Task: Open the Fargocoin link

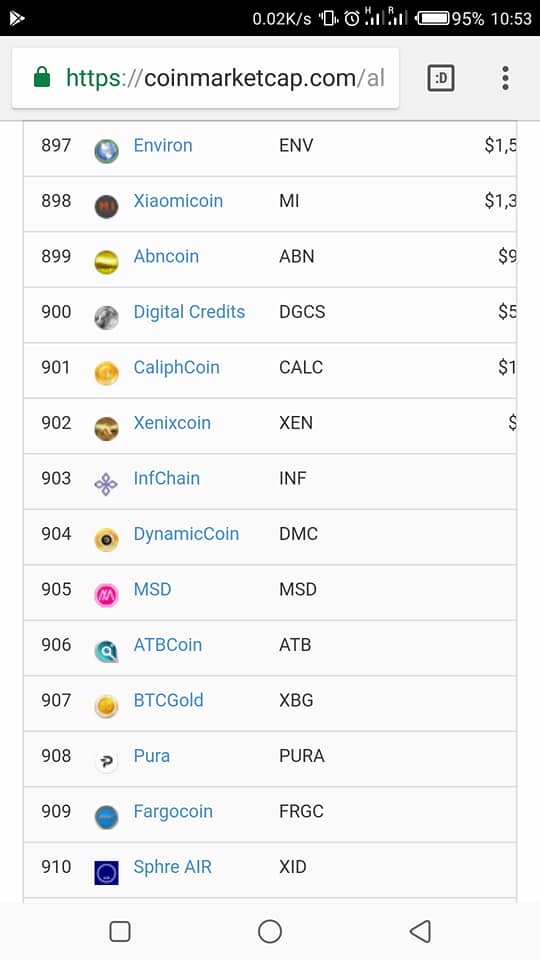Action: coord(173,811)
